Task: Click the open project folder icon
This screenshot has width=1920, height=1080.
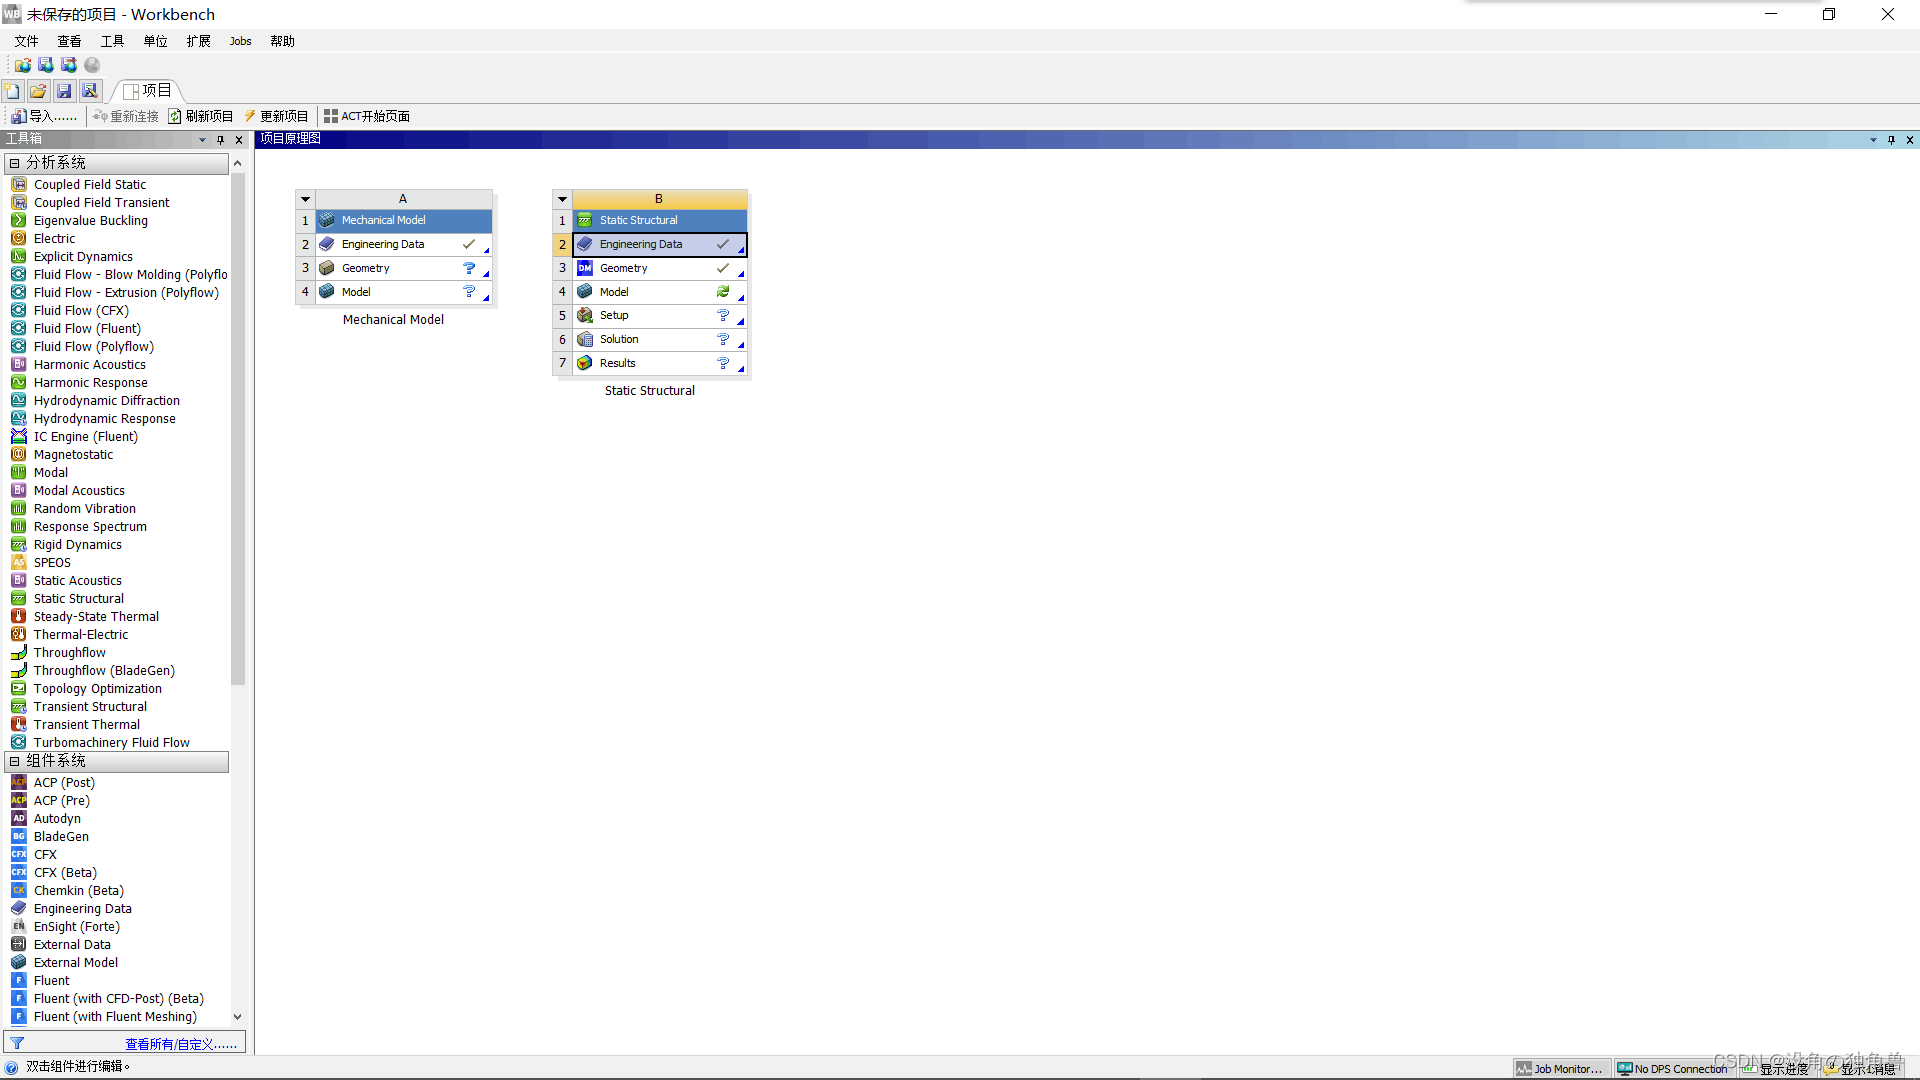Action: 38,91
